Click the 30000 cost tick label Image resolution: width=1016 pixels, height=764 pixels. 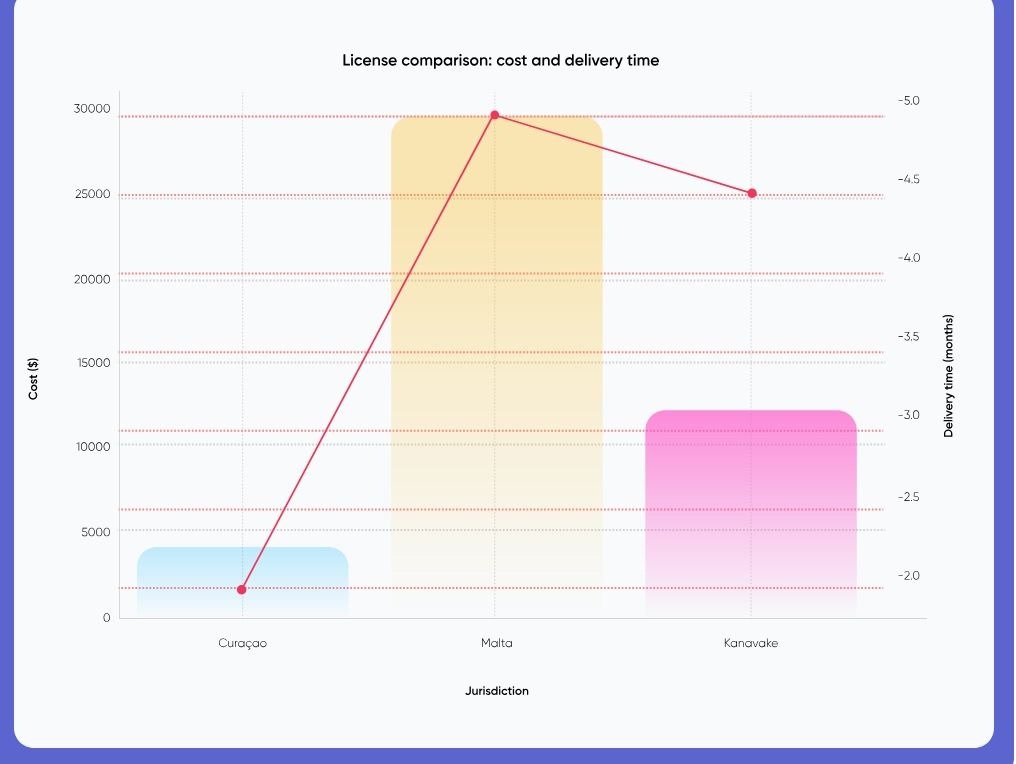click(92, 108)
